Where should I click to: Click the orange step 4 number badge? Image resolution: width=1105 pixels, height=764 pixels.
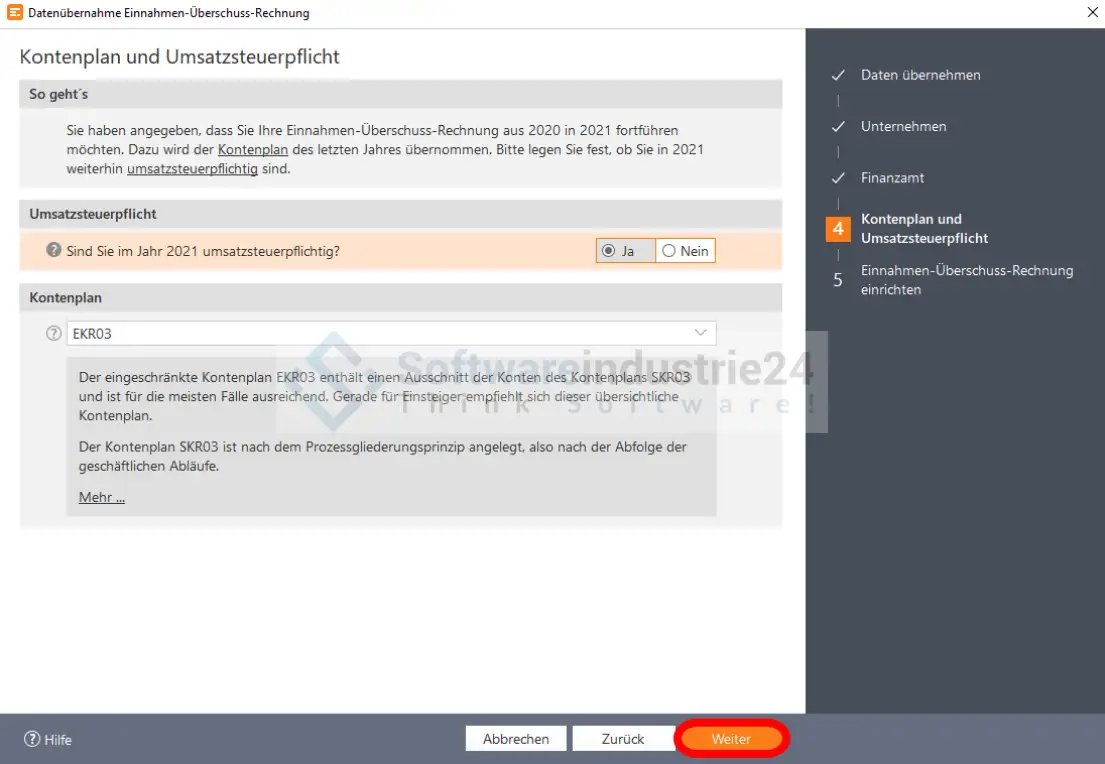pyautogui.click(x=838, y=229)
